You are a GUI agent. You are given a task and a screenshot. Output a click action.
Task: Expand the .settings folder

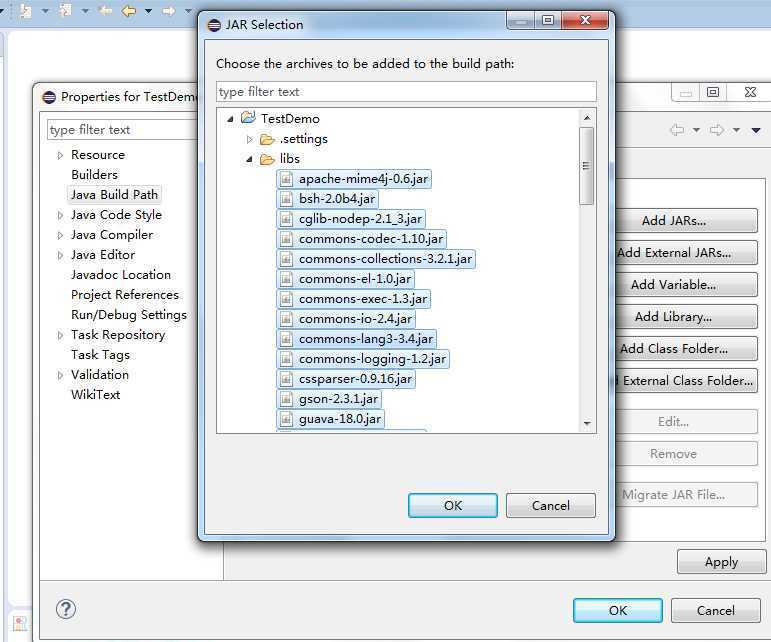249,140
